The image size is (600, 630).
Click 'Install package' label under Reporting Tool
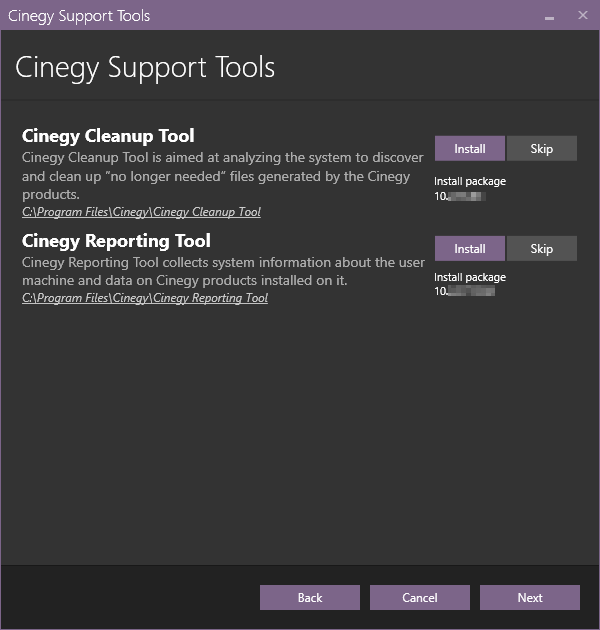coord(470,277)
